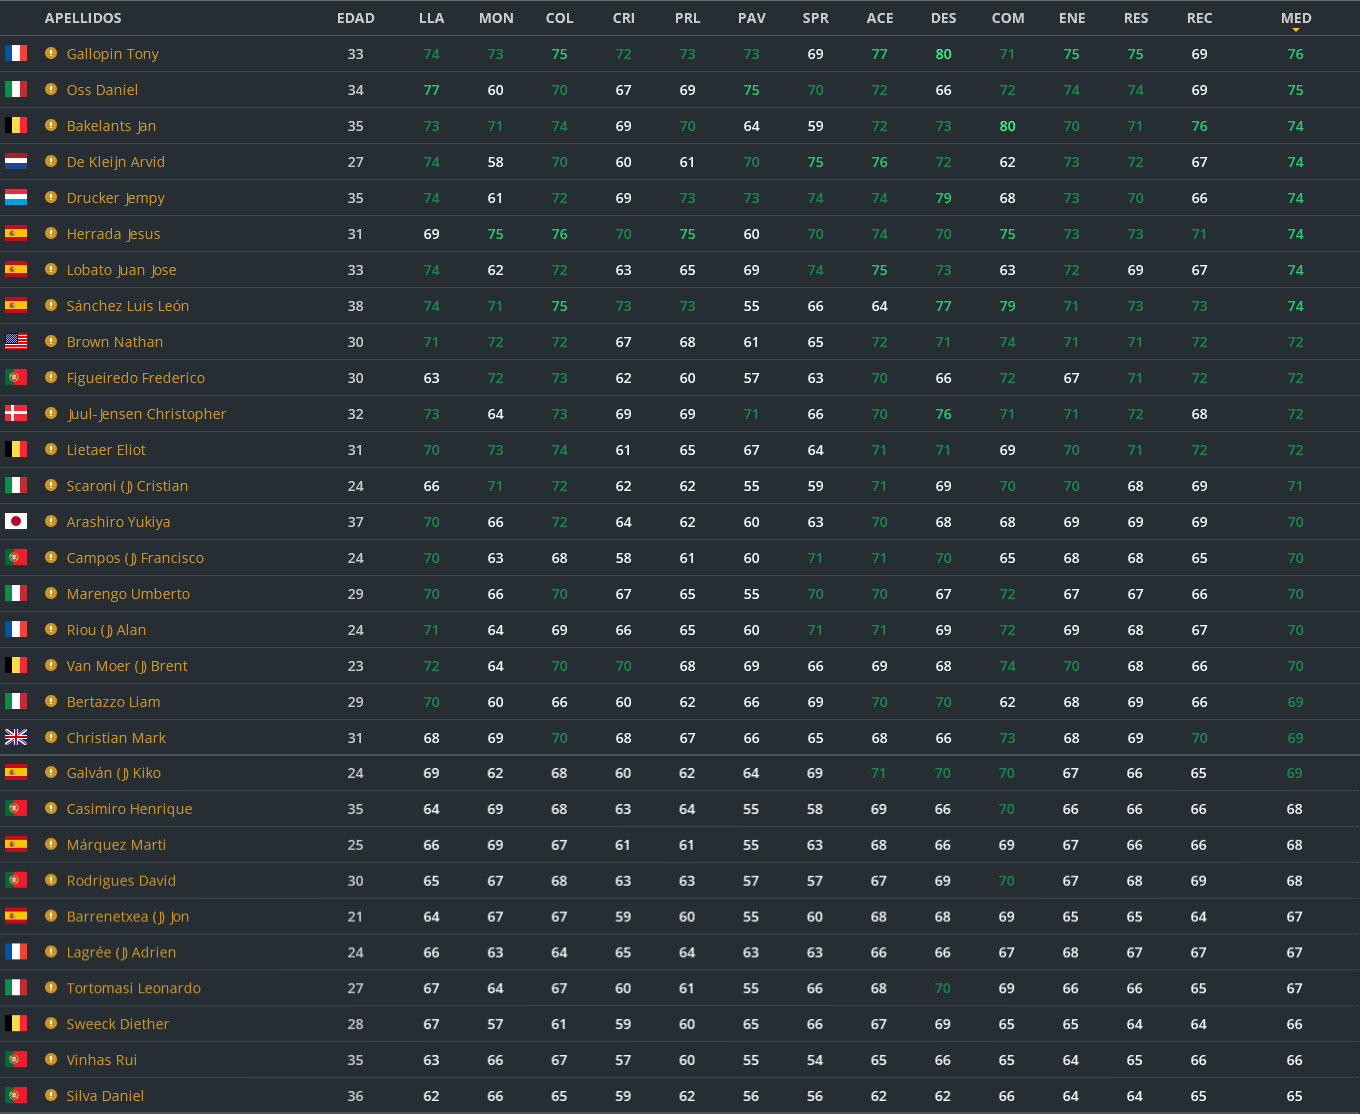Screen dimensions: 1360x1114
Task: Click the warning icon next to Van Moer Brent
Action: pyautogui.click(x=51, y=665)
